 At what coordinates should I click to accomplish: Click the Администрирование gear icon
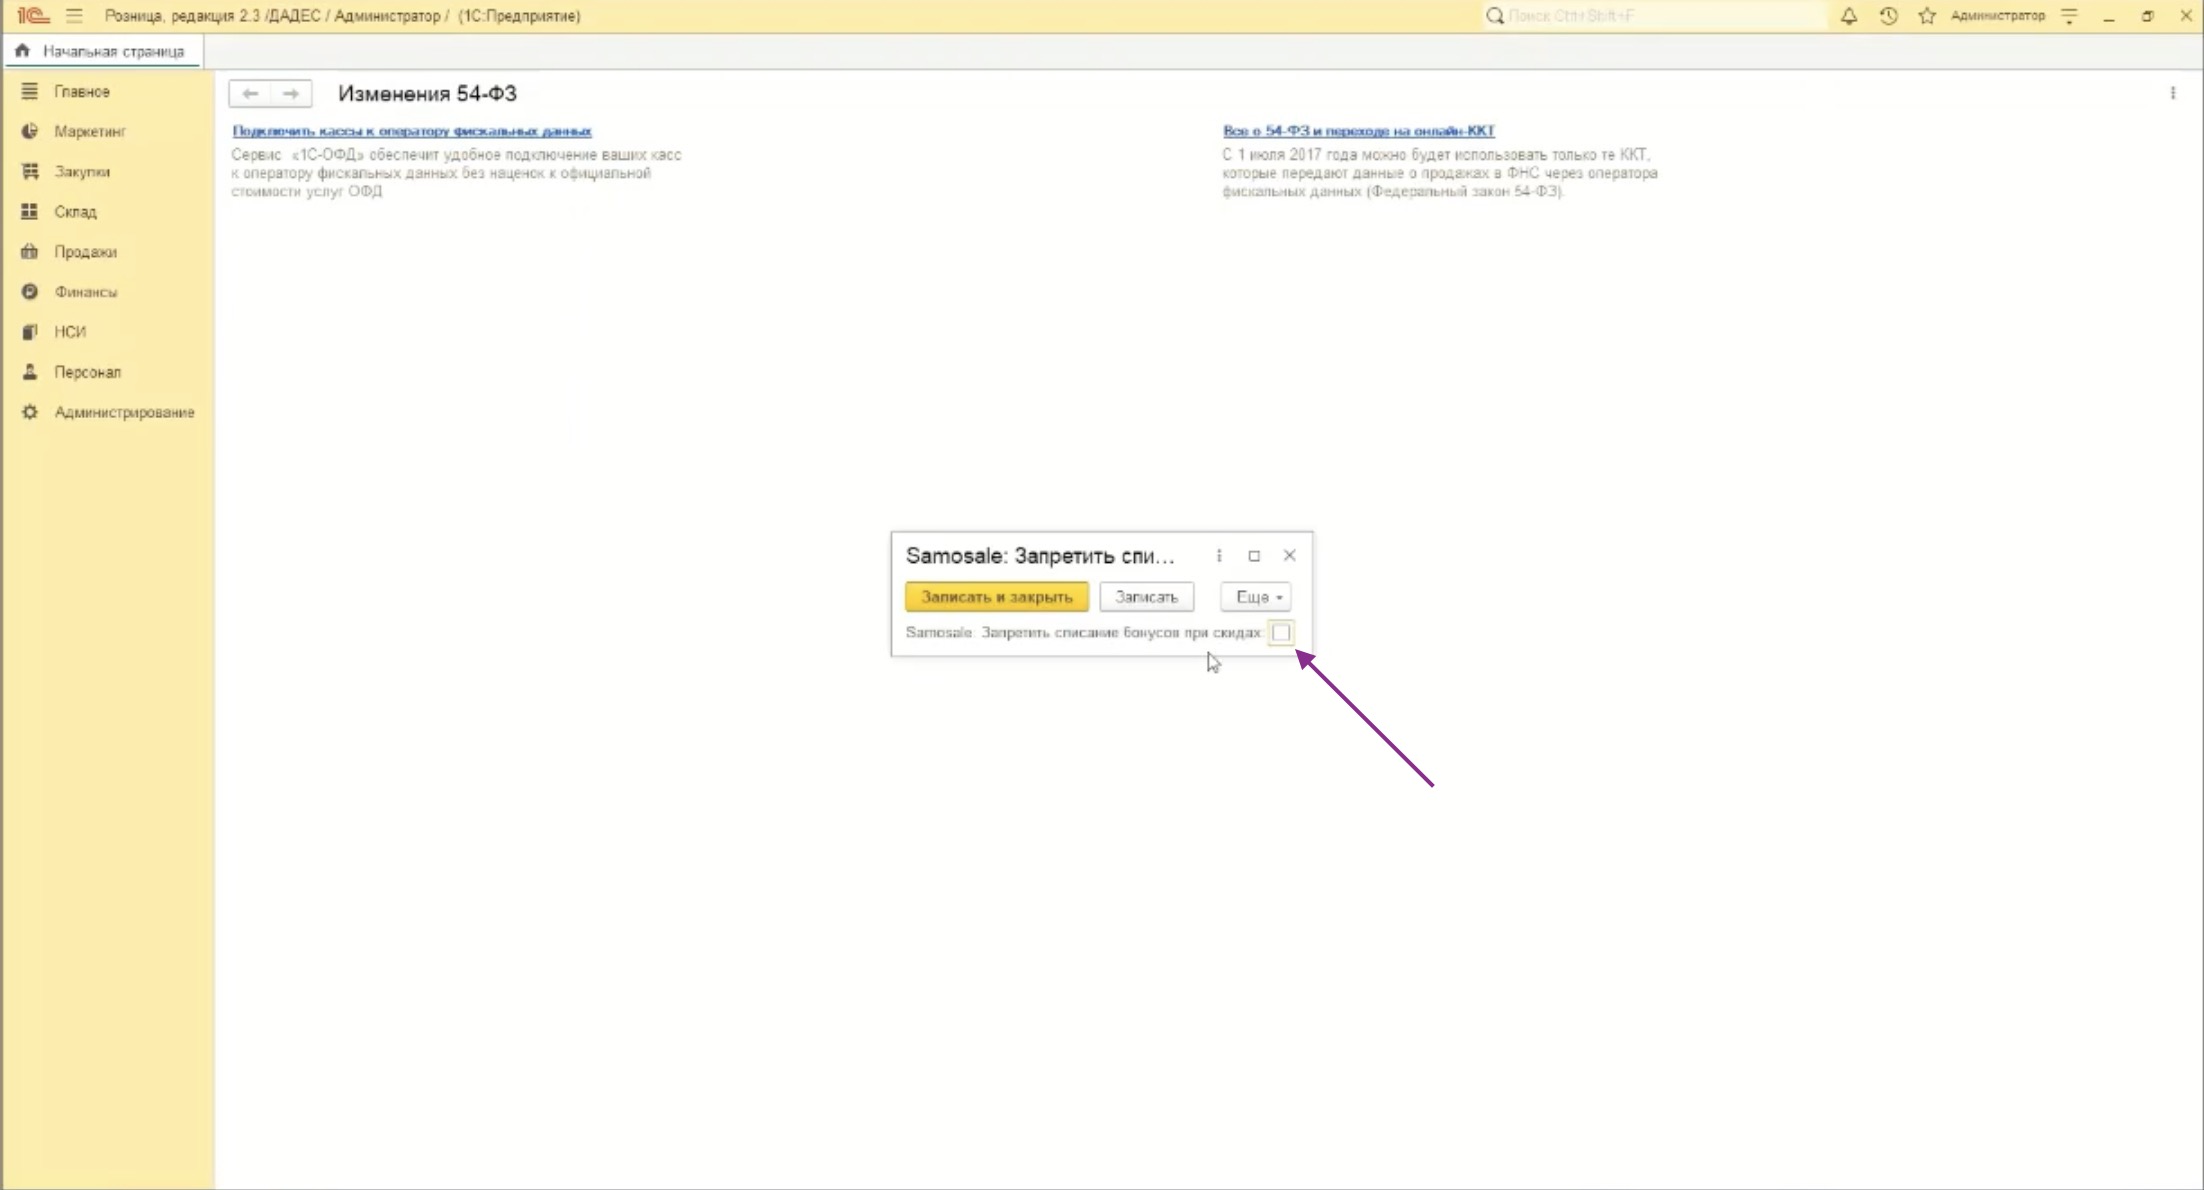coord(30,411)
